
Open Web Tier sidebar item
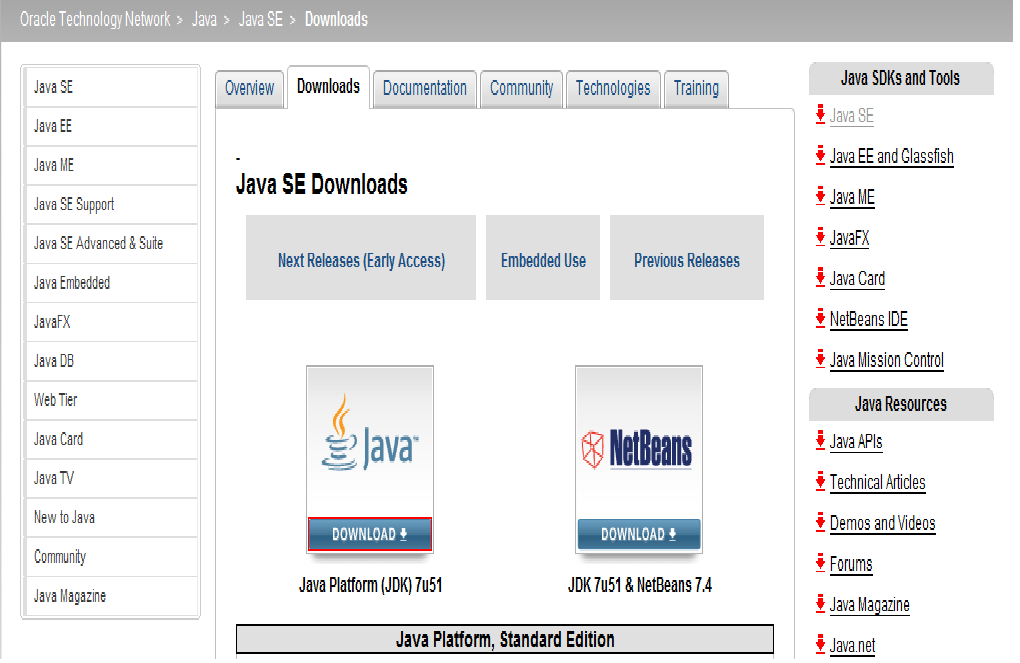click(x=112, y=400)
